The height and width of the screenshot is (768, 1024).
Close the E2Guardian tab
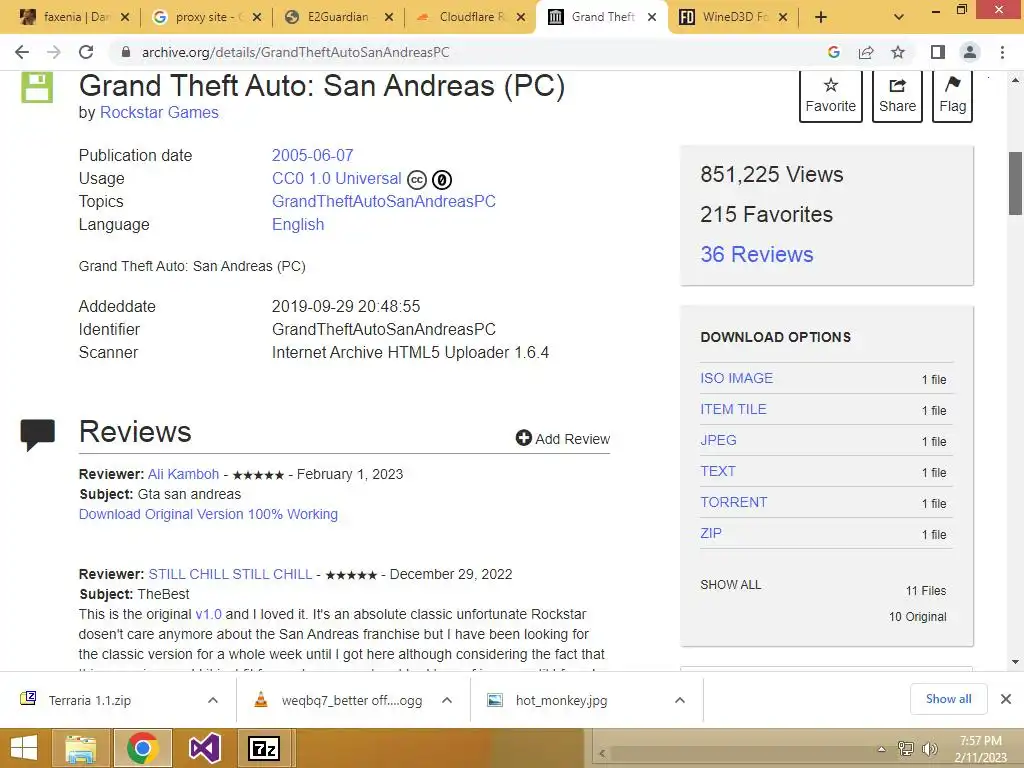(389, 17)
